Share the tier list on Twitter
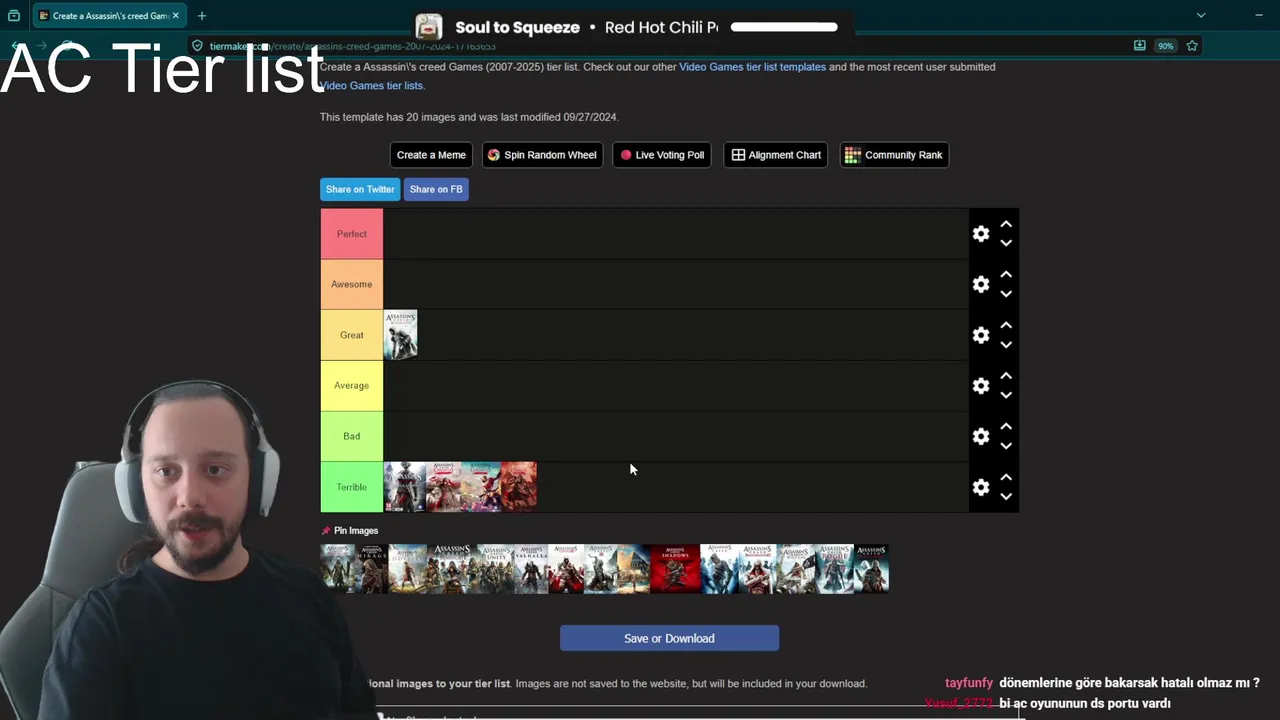The image size is (1280, 720). (x=360, y=189)
